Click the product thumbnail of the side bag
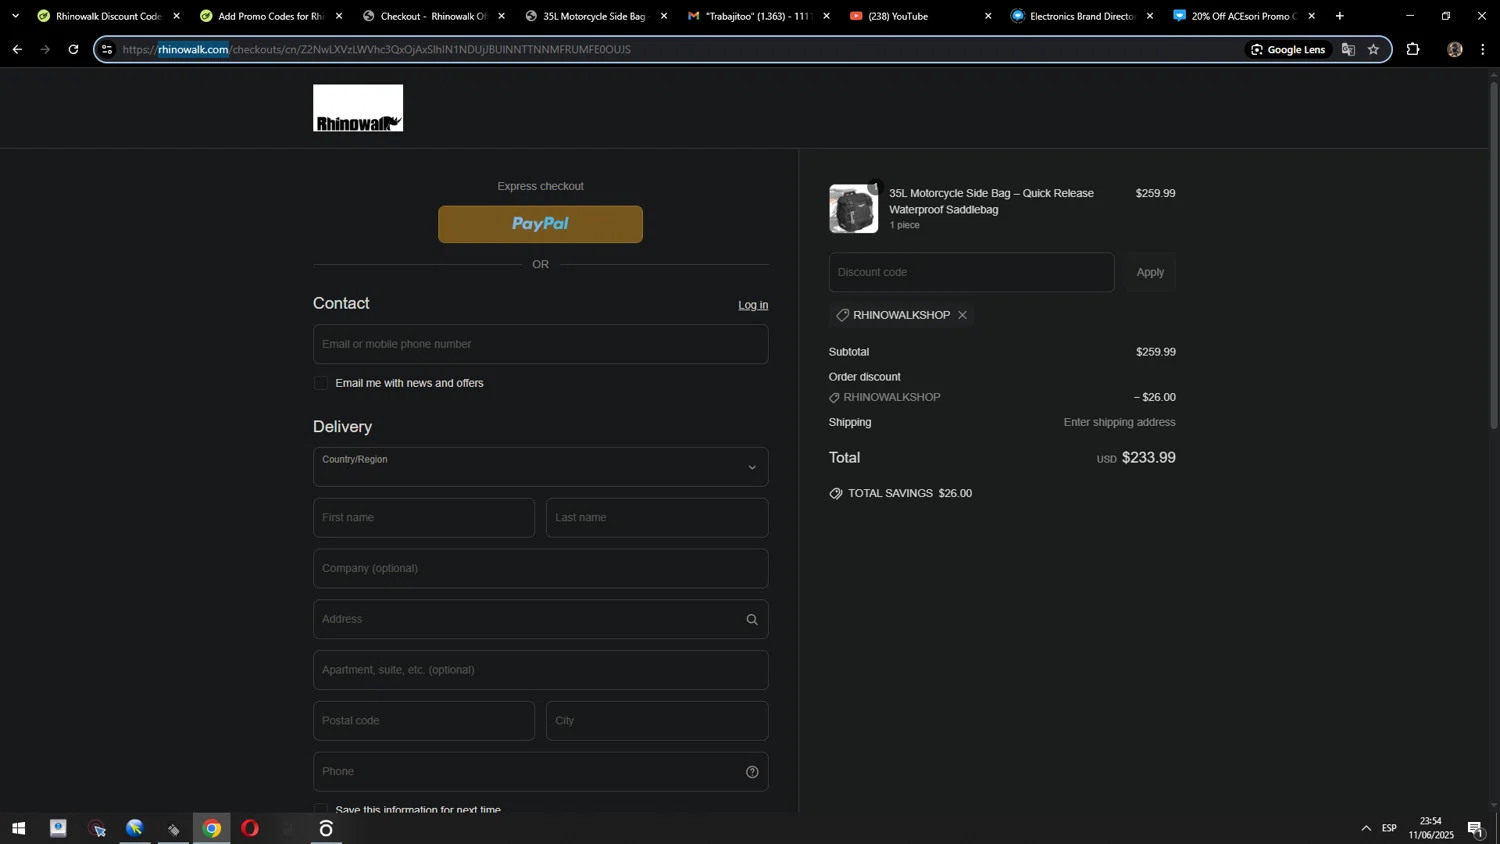The image size is (1500, 844). (853, 209)
